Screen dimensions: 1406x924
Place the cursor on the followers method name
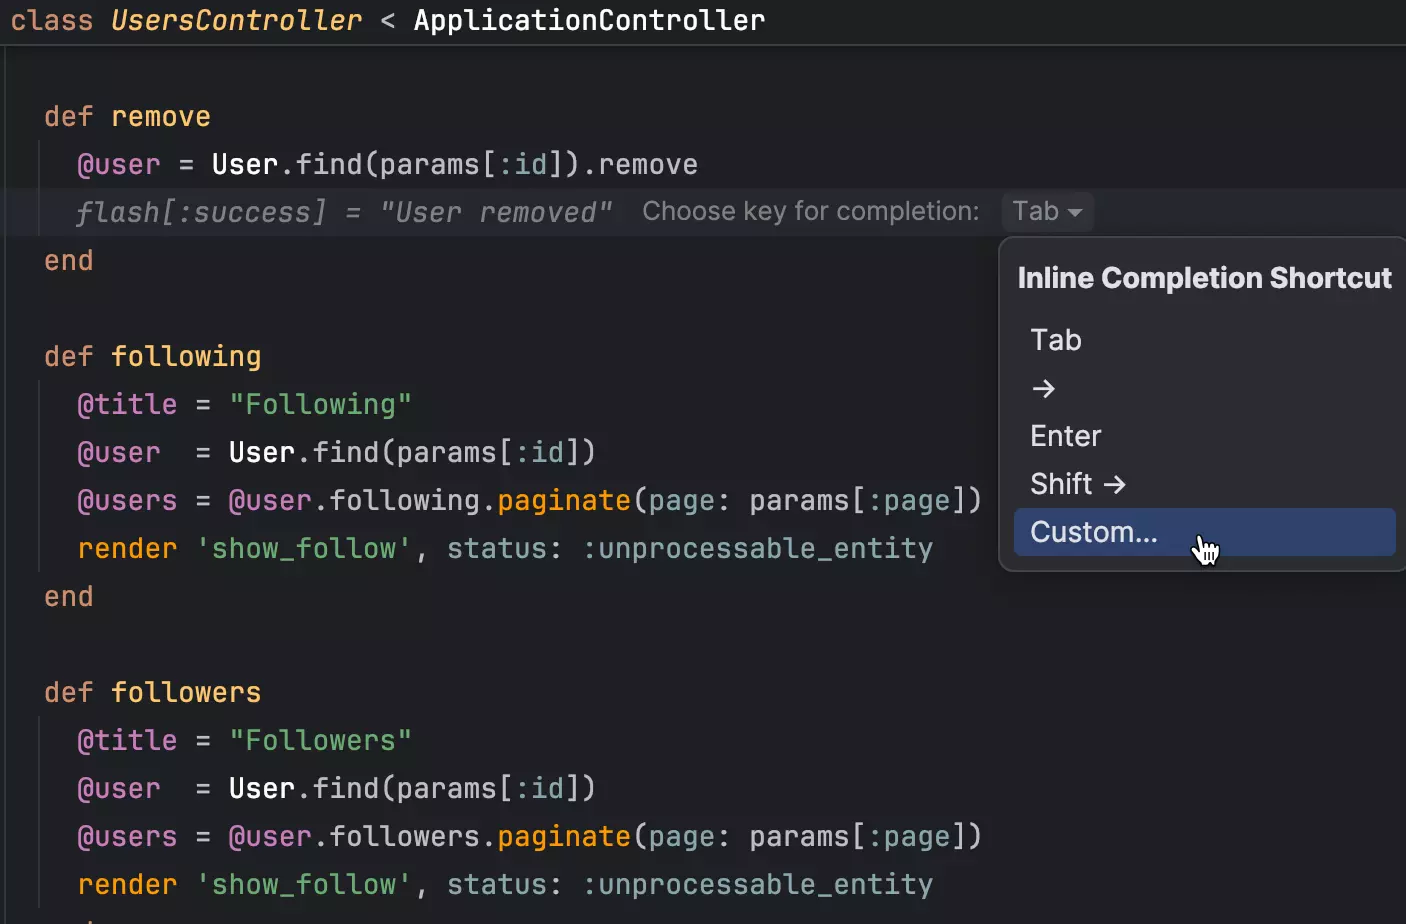185,693
